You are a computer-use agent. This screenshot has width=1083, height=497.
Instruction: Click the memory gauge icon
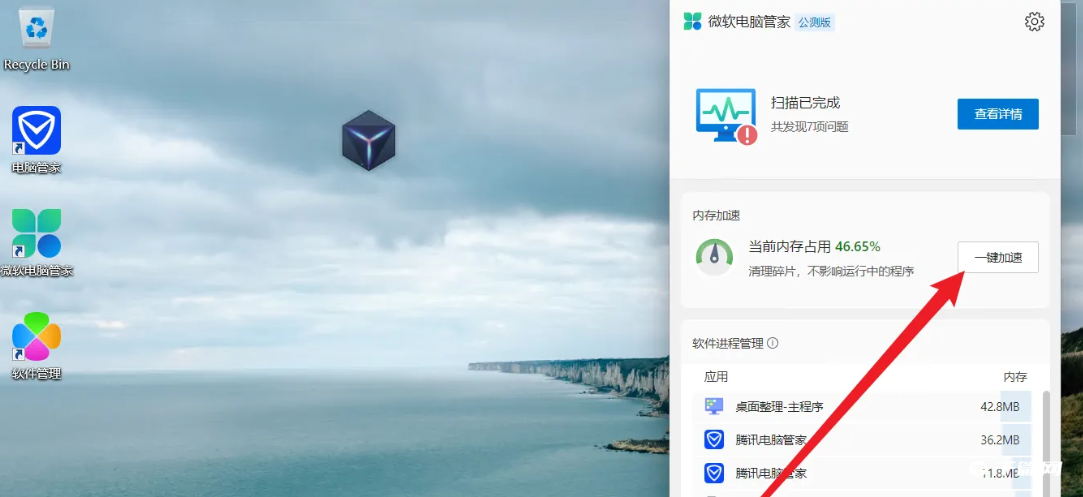pos(713,257)
